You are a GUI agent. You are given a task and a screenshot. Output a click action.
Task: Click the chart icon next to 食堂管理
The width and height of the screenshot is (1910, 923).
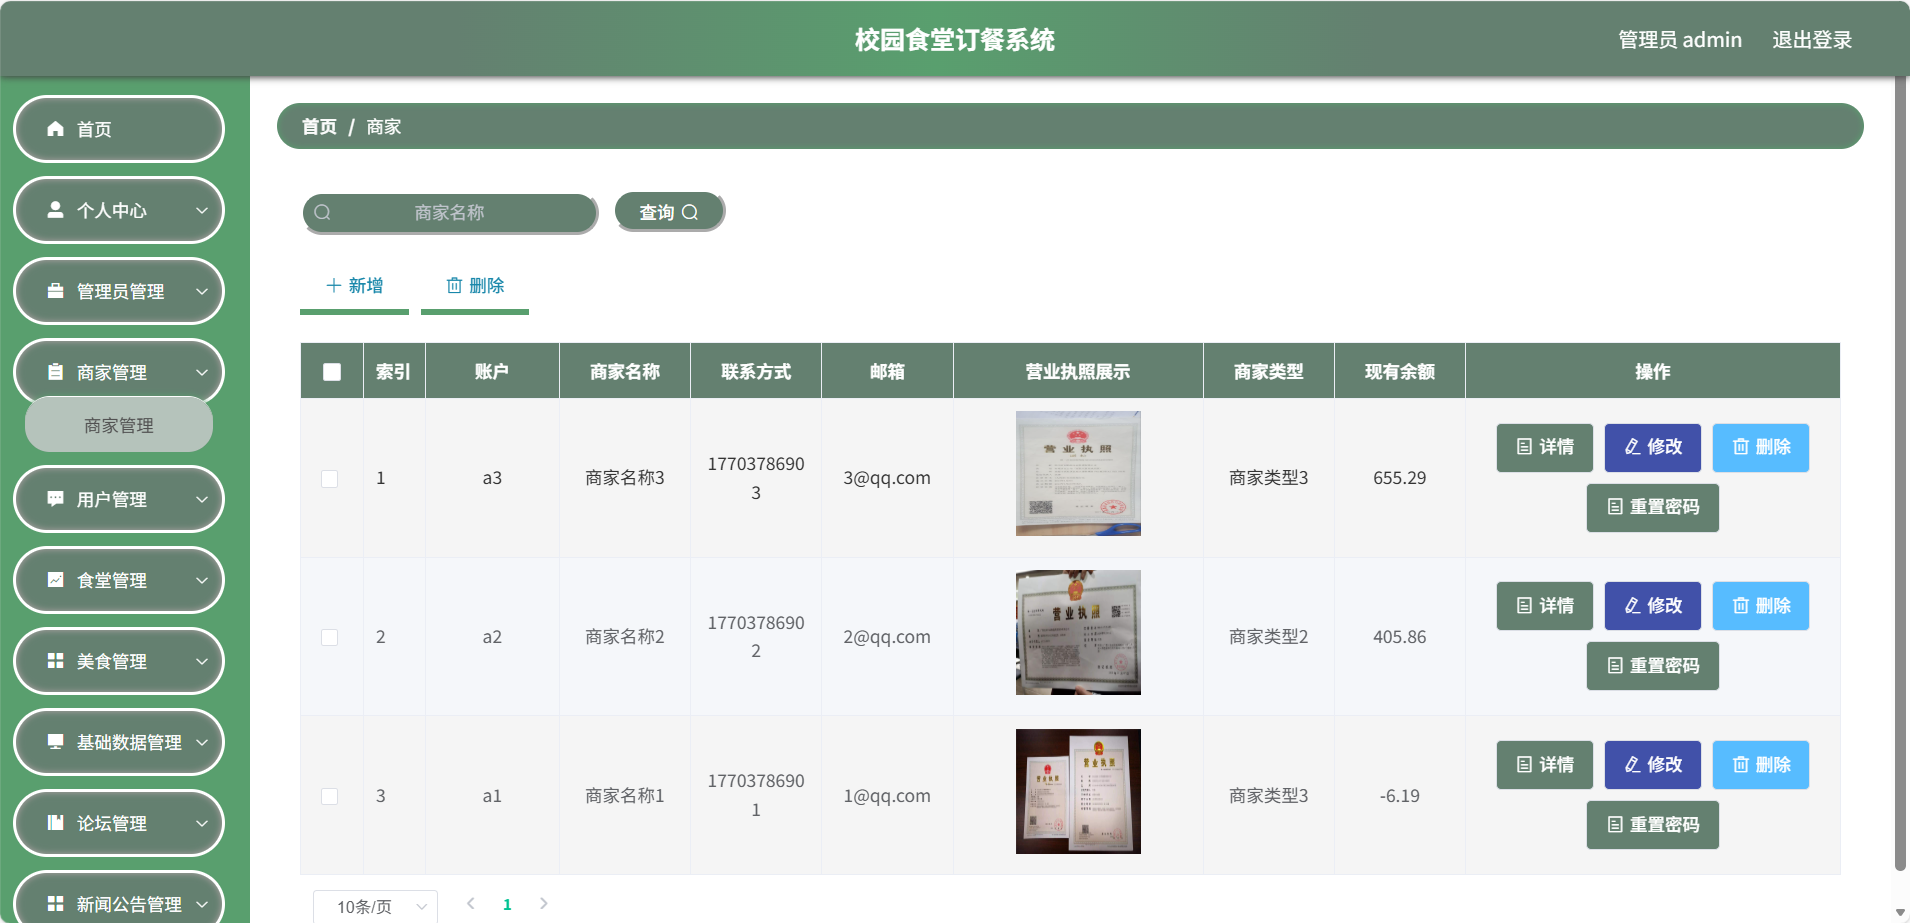pos(56,580)
